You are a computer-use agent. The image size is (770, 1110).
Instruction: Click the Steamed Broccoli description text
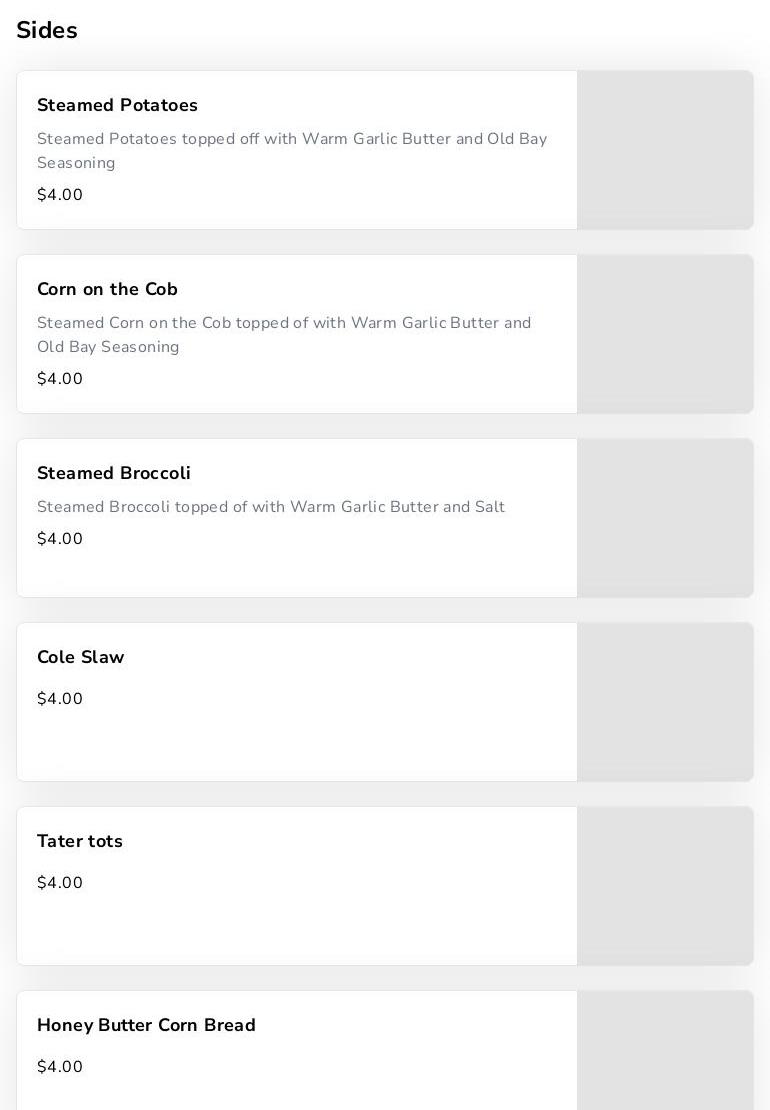(271, 507)
